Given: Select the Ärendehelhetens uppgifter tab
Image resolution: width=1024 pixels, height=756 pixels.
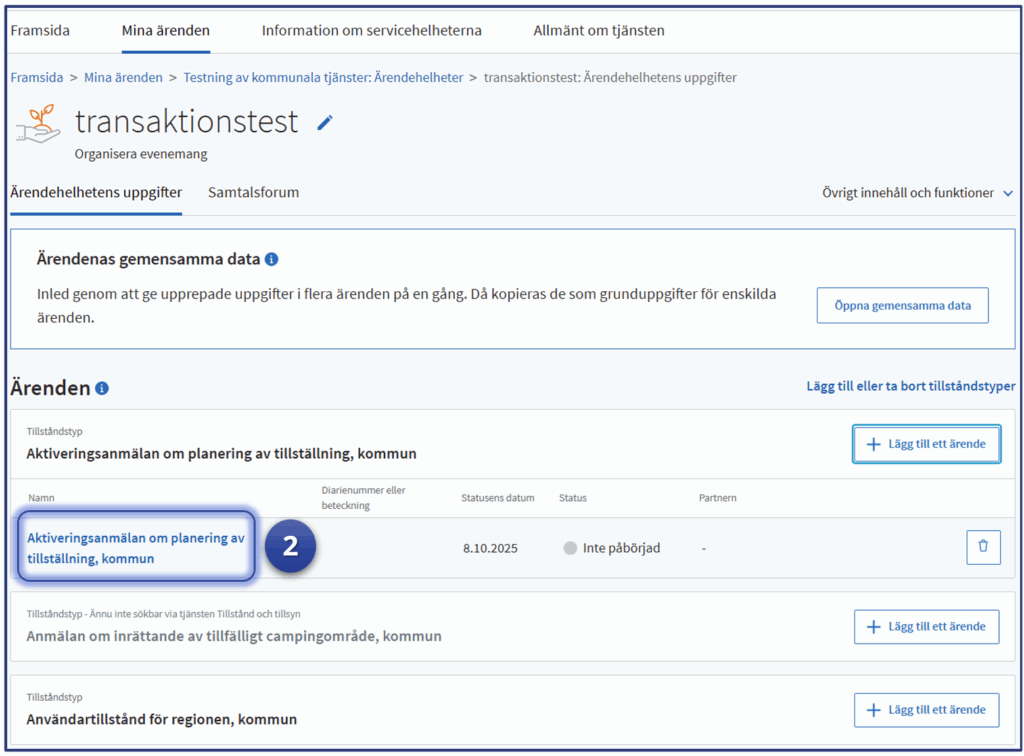Looking at the screenshot, I should click(96, 192).
